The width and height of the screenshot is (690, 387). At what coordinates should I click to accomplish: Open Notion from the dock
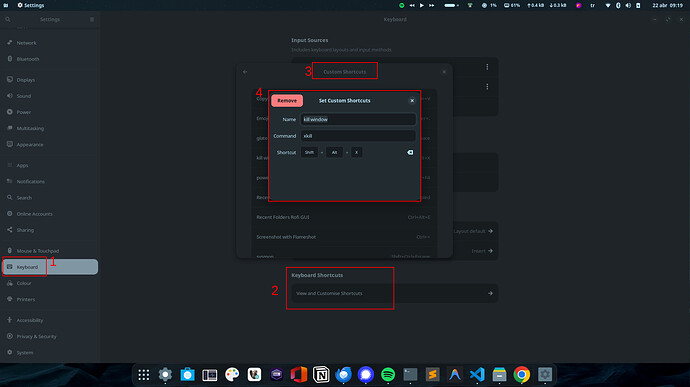point(321,375)
